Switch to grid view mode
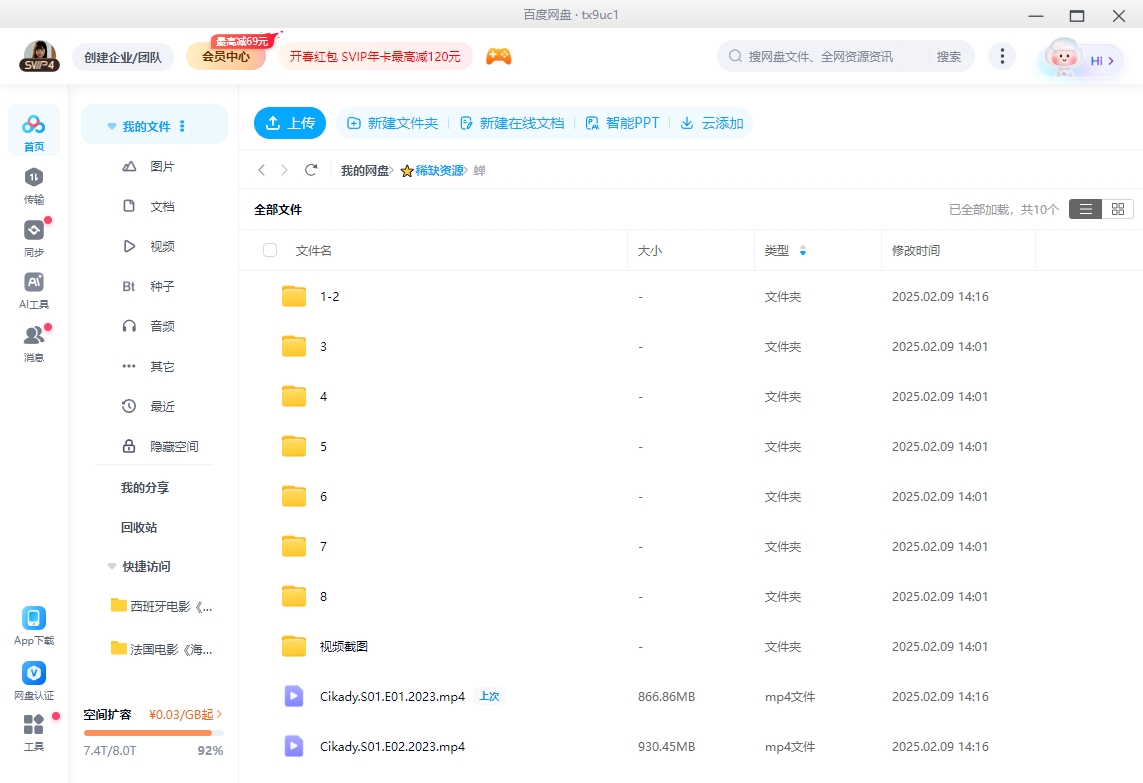 click(x=1117, y=209)
